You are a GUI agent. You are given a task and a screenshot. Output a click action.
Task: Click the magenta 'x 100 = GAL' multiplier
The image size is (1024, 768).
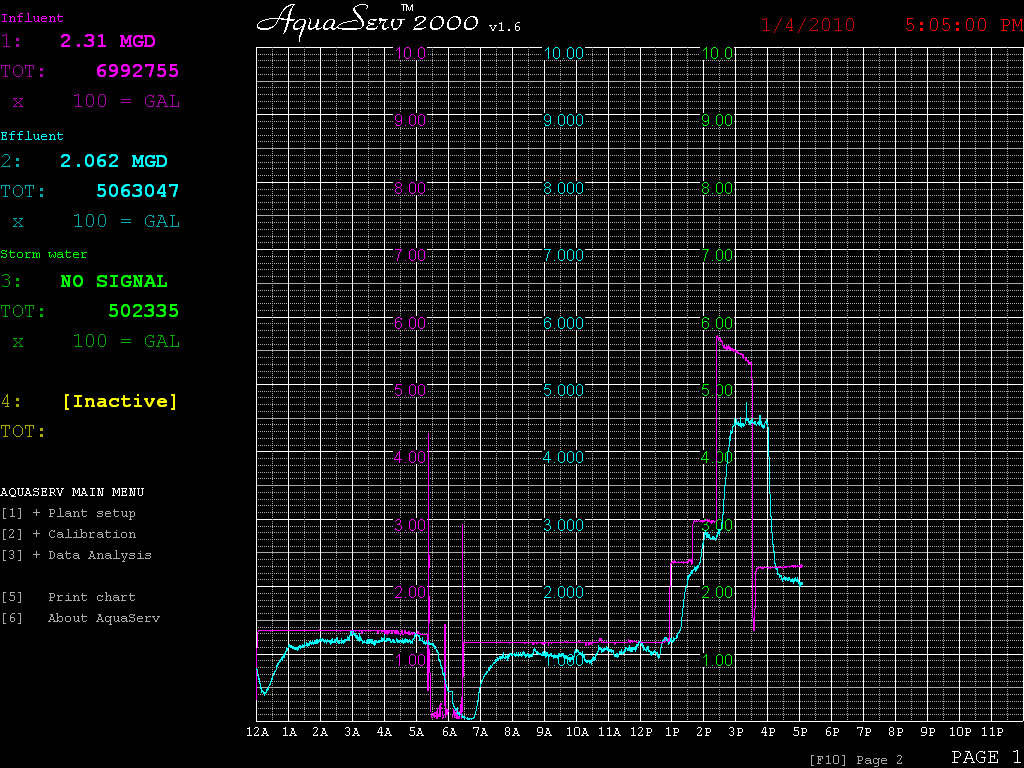[x=96, y=102]
